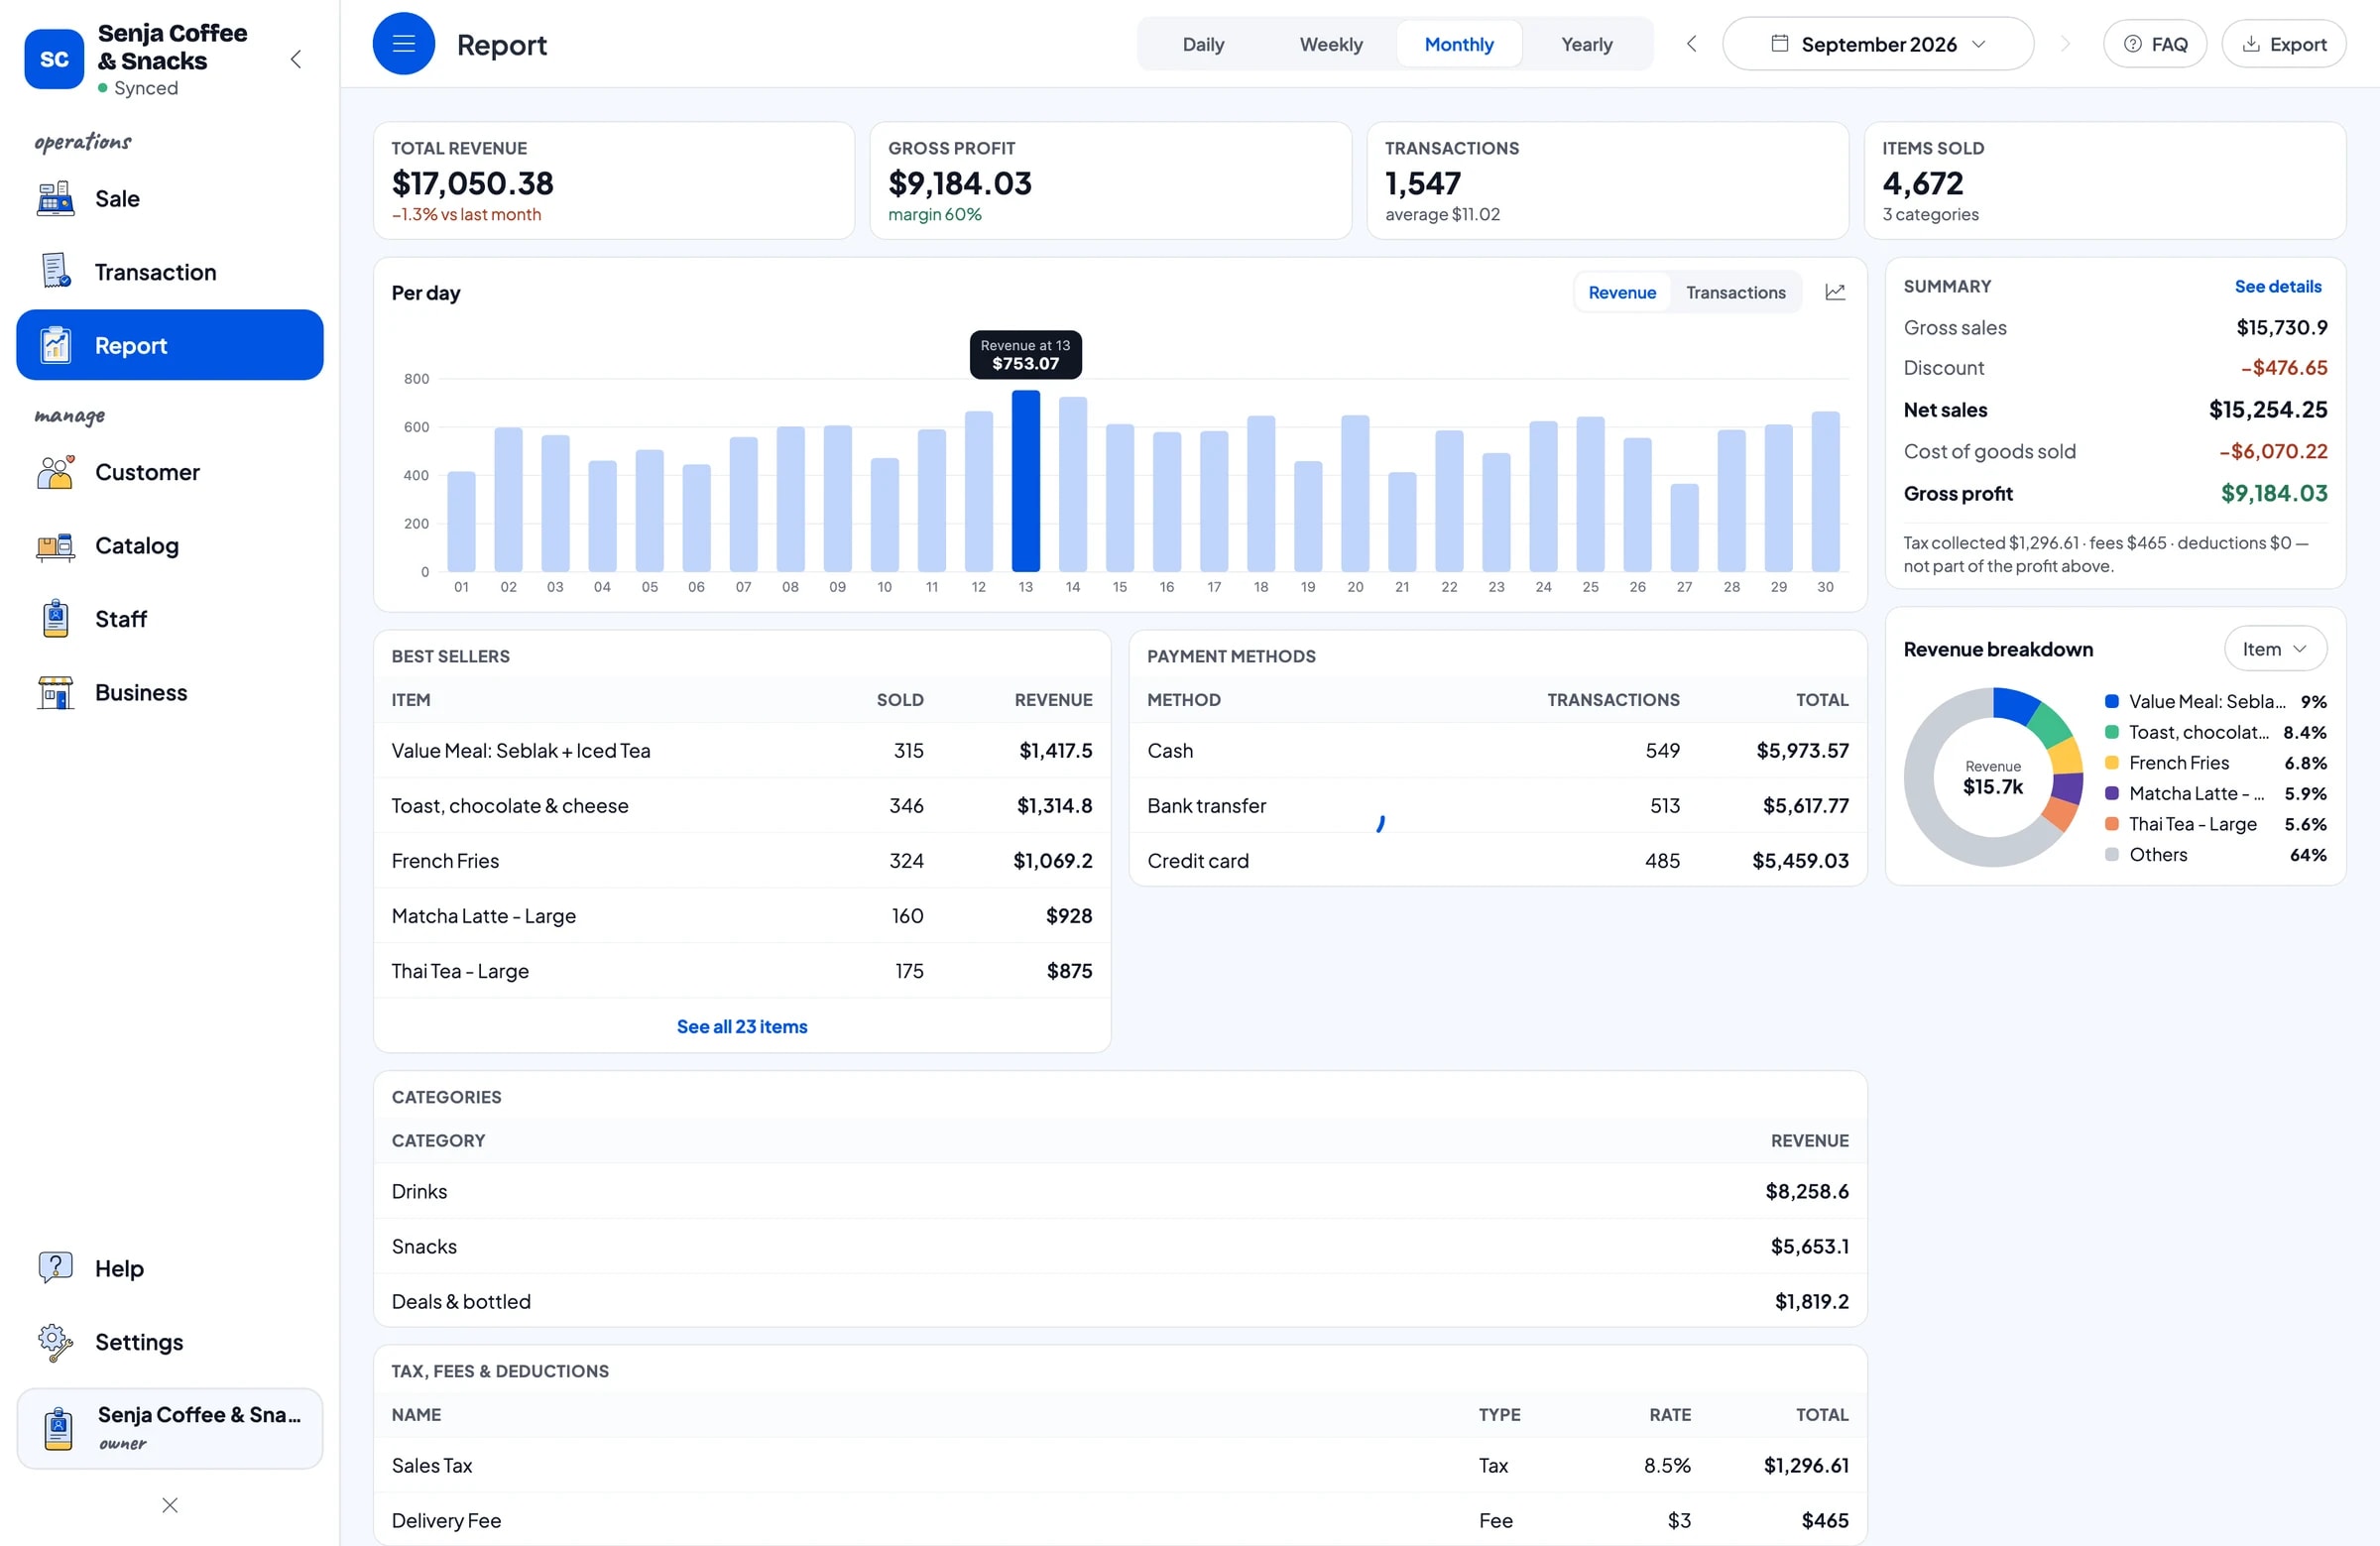Collapse the sidebar with the chevron
This screenshot has height=1546, width=2380.
coord(296,59)
